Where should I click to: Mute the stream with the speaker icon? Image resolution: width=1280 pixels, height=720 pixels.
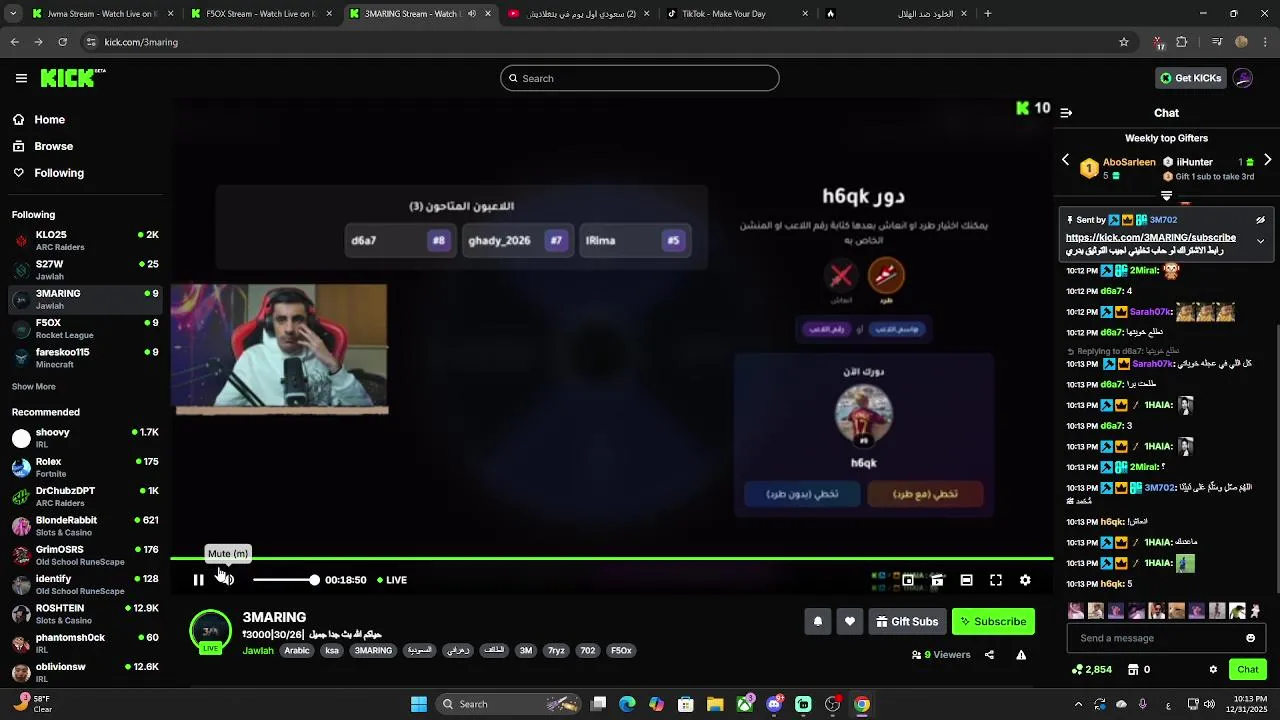(227, 580)
